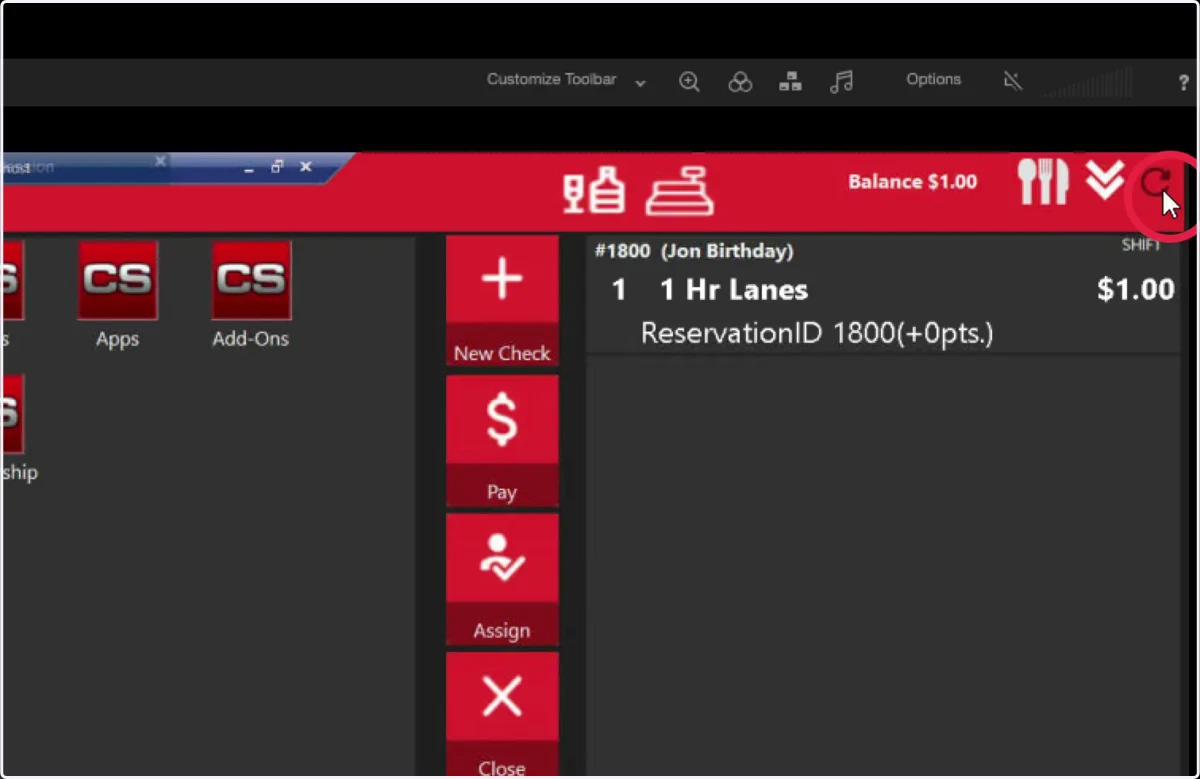Click the color circles icon in toolbar
The width and height of the screenshot is (1200, 779).
click(740, 82)
